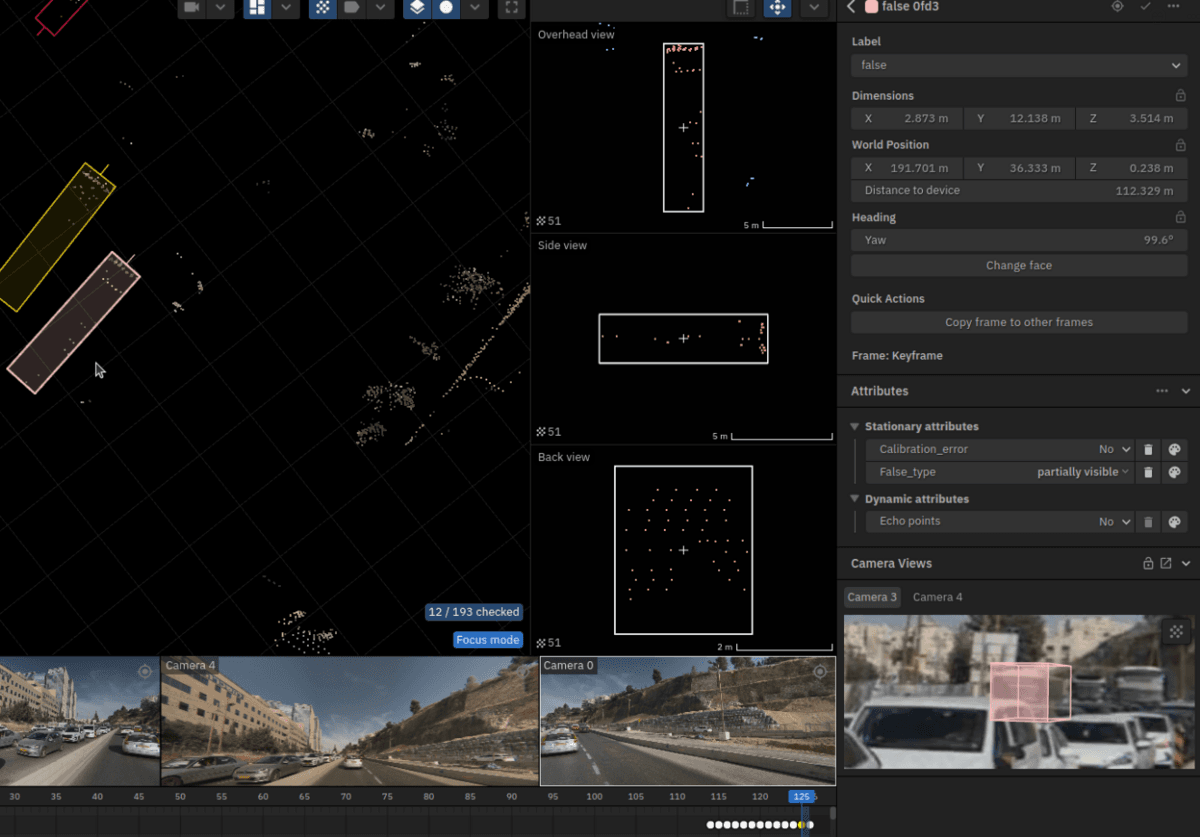Edit the X dimension field 2.873 m
Viewport: 1200px width, 837px height.
pos(907,118)
